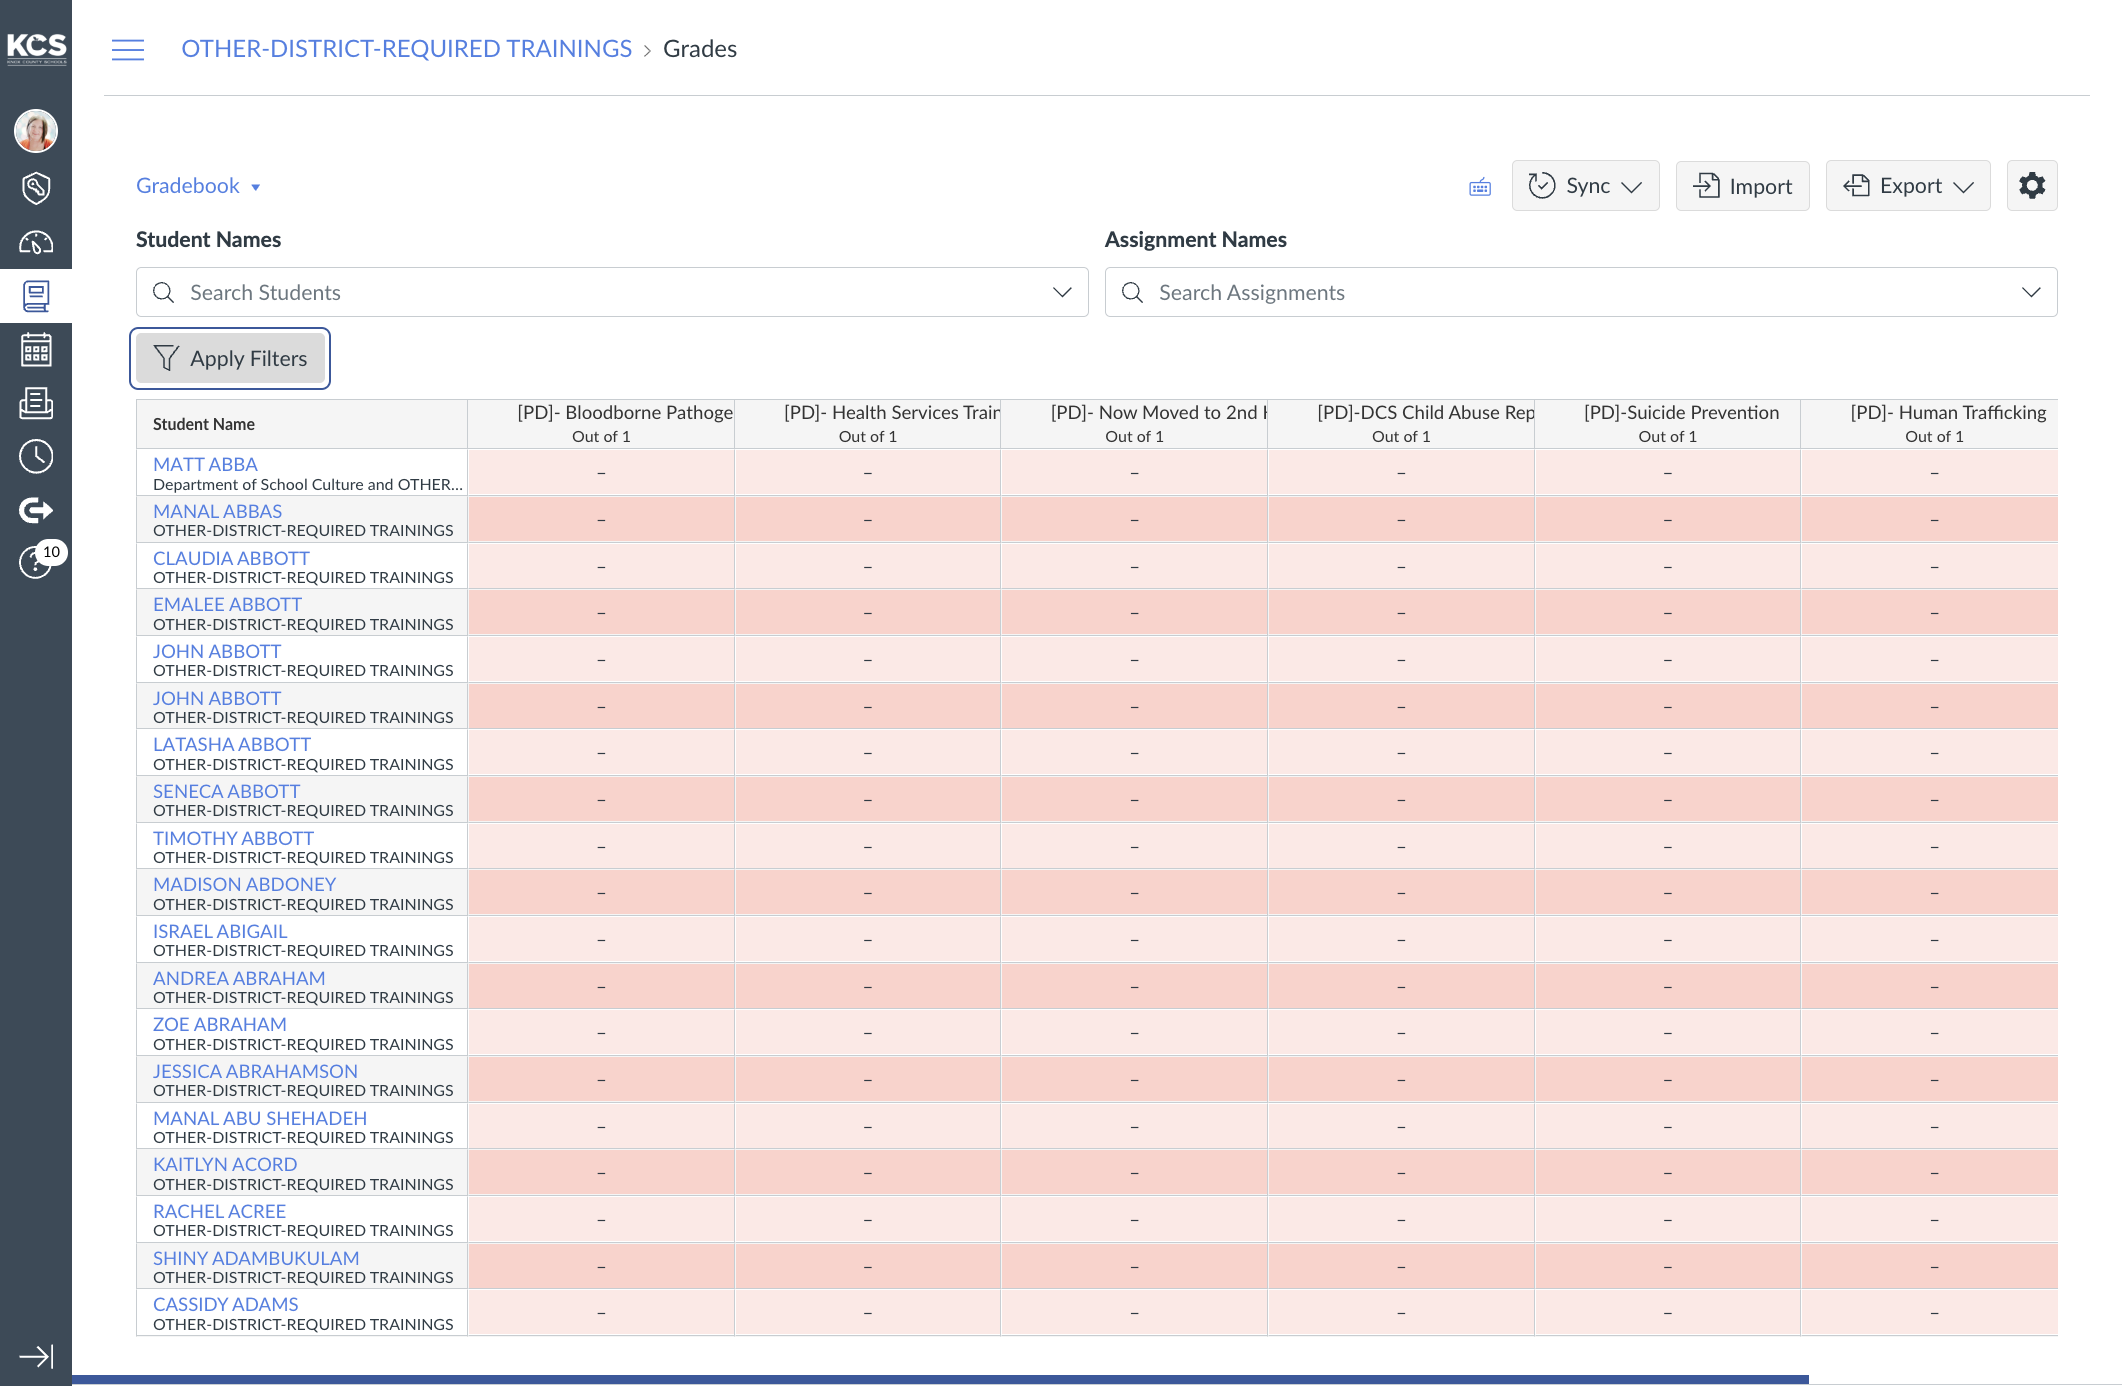Open the Gradebook view dropdown
The height and width of the screenshot is (1386, 2122).
198,186
